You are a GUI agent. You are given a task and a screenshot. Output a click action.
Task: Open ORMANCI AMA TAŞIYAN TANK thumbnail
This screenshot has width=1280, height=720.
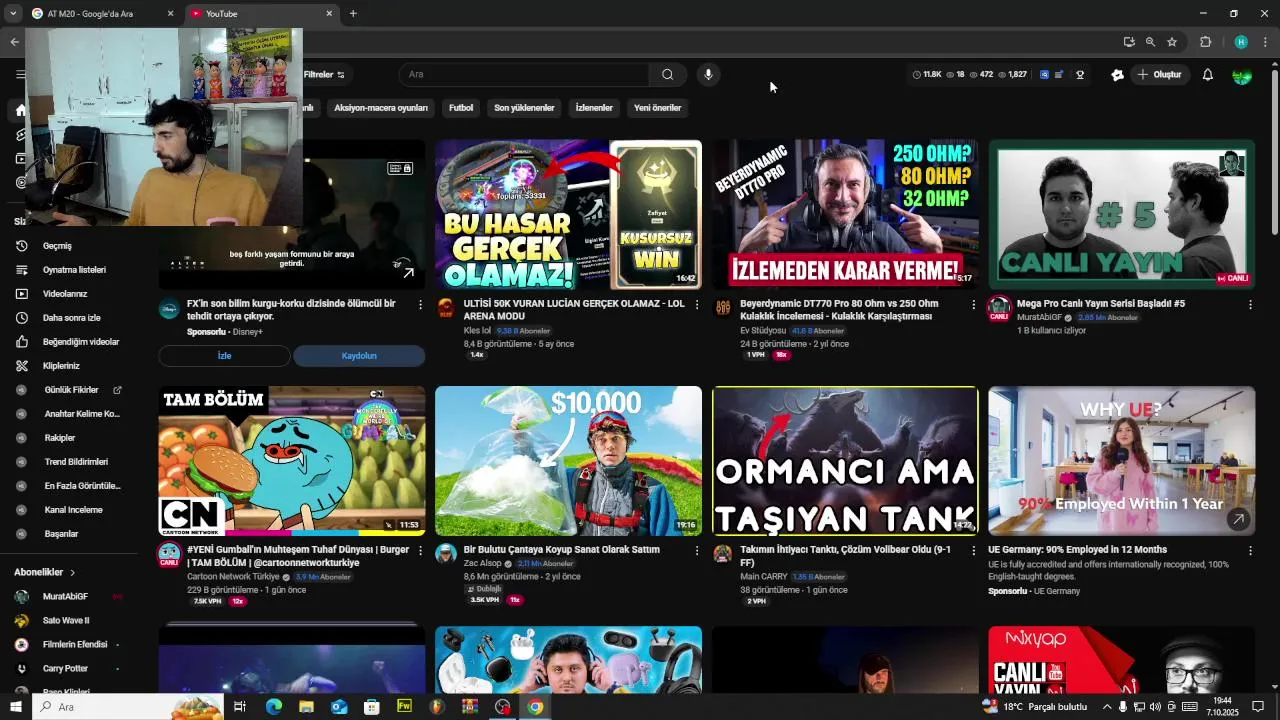coord(845,461)
